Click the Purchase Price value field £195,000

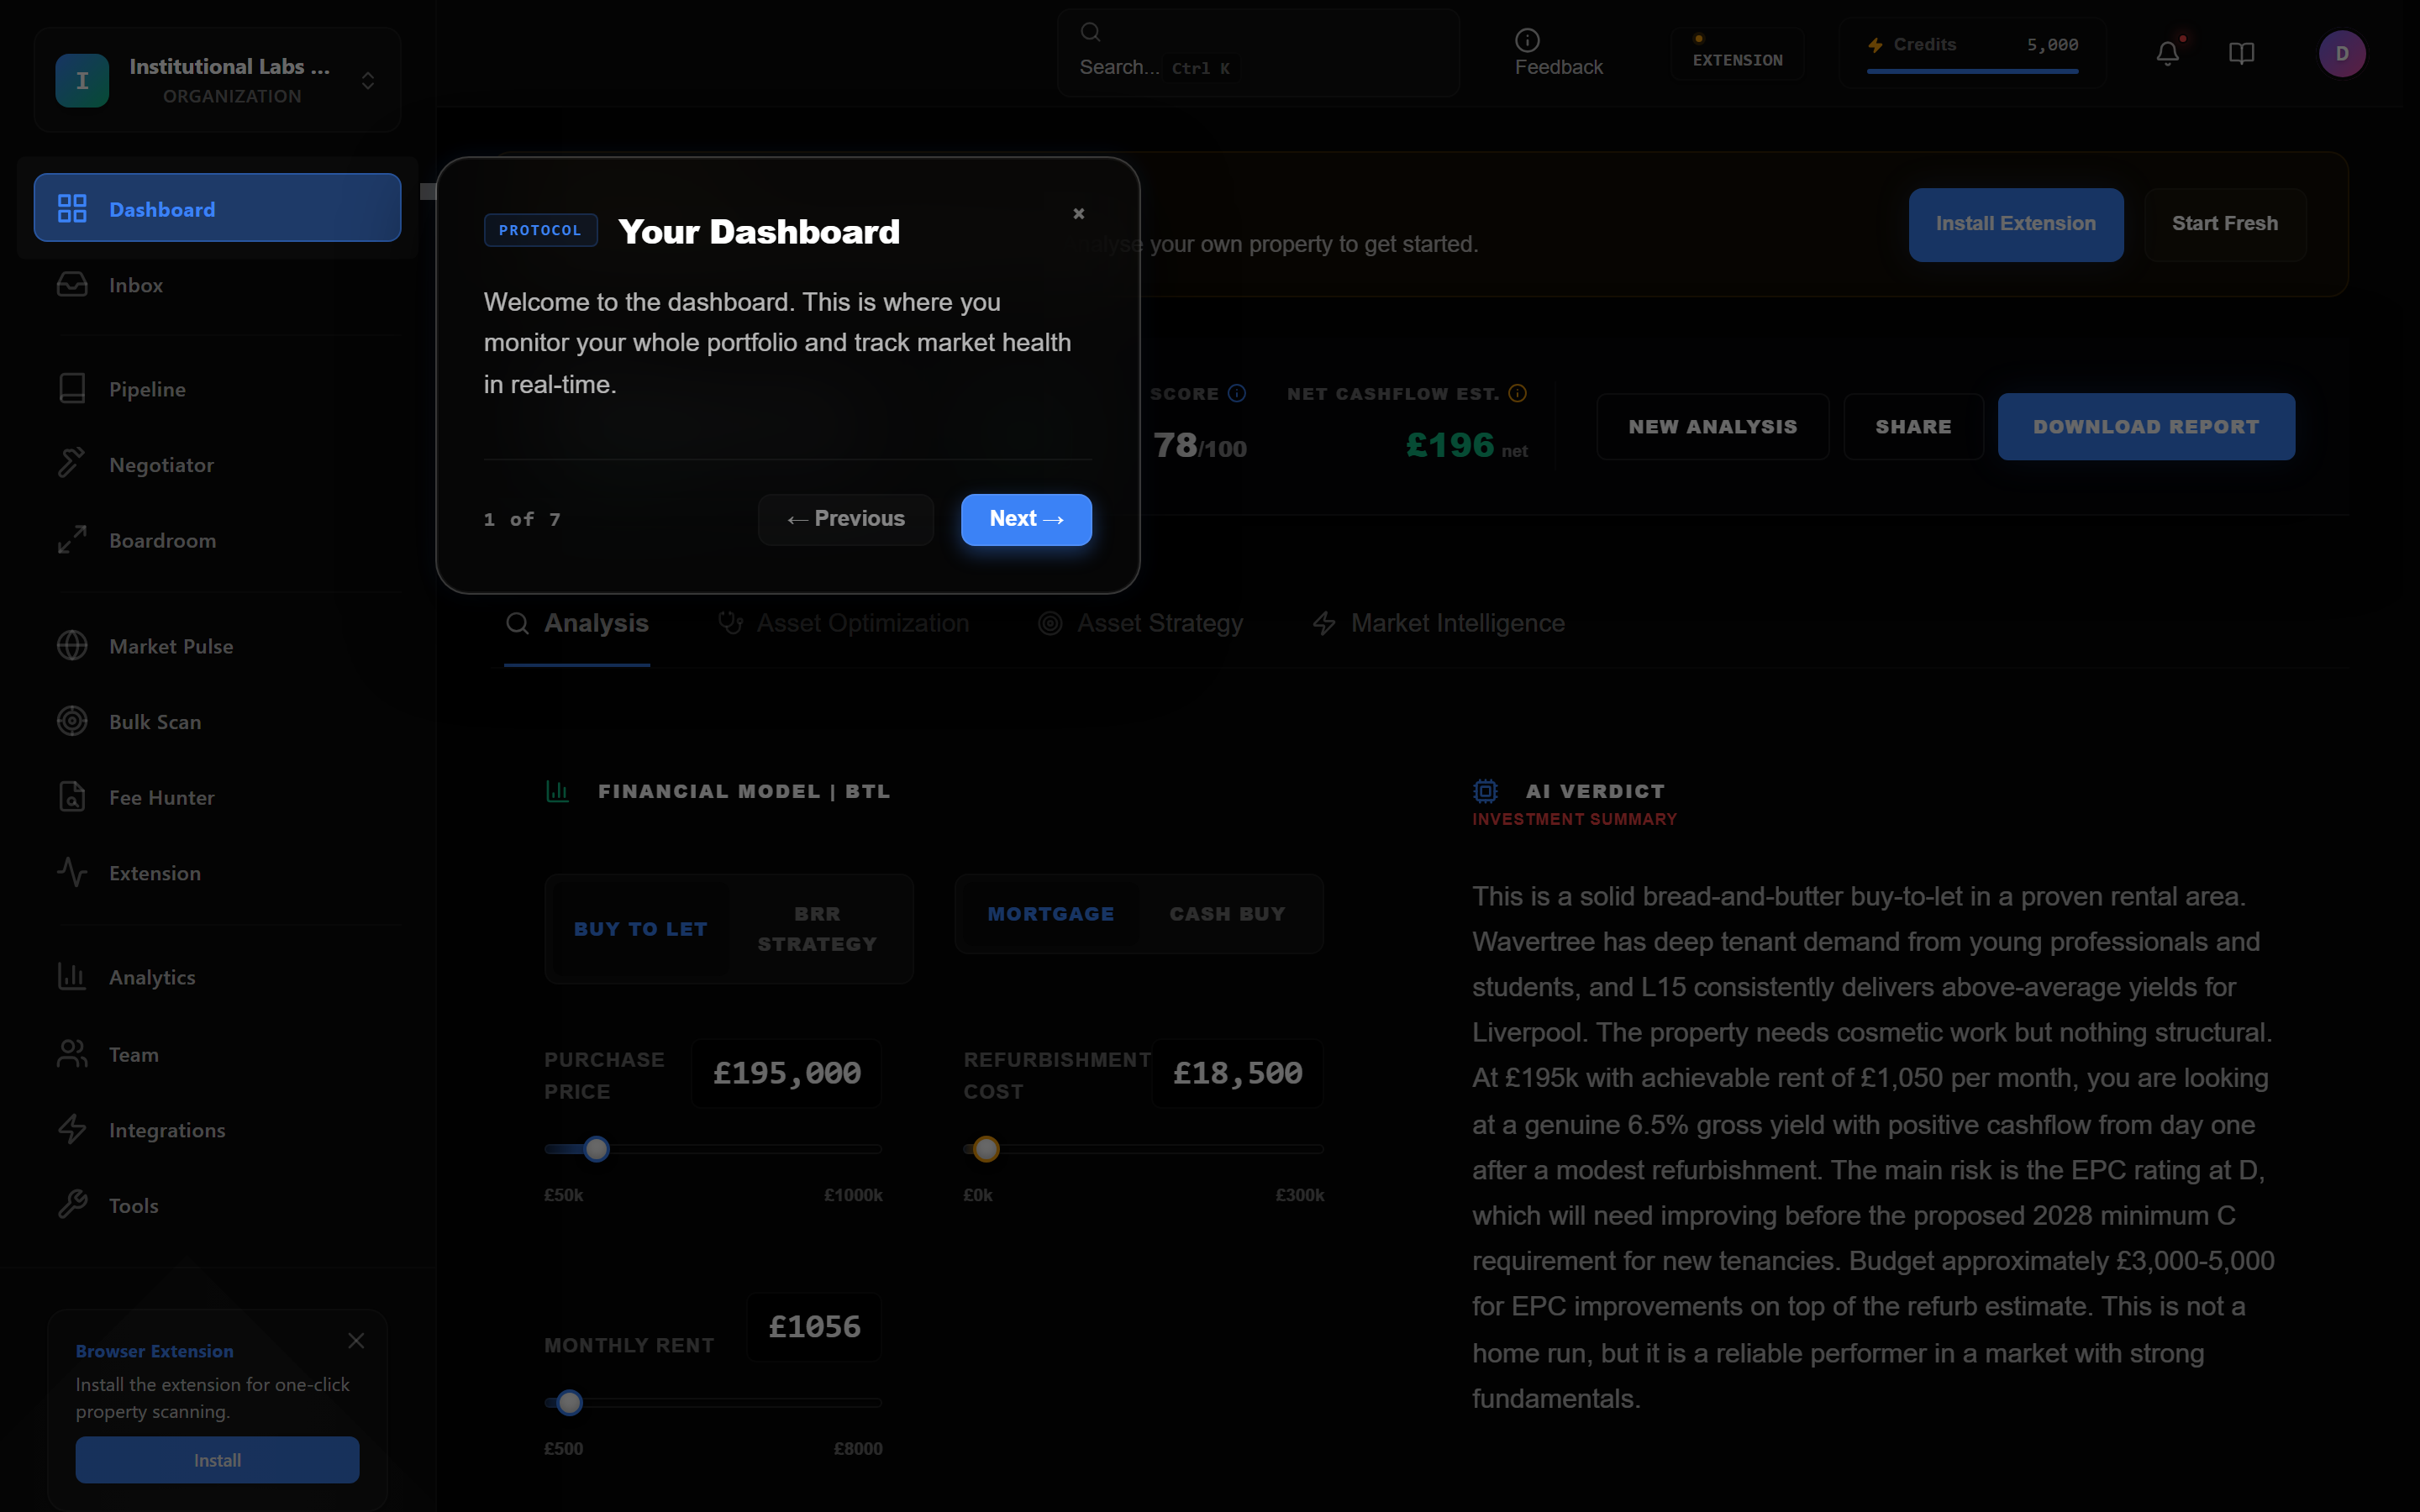click(x=787, y=1074)
